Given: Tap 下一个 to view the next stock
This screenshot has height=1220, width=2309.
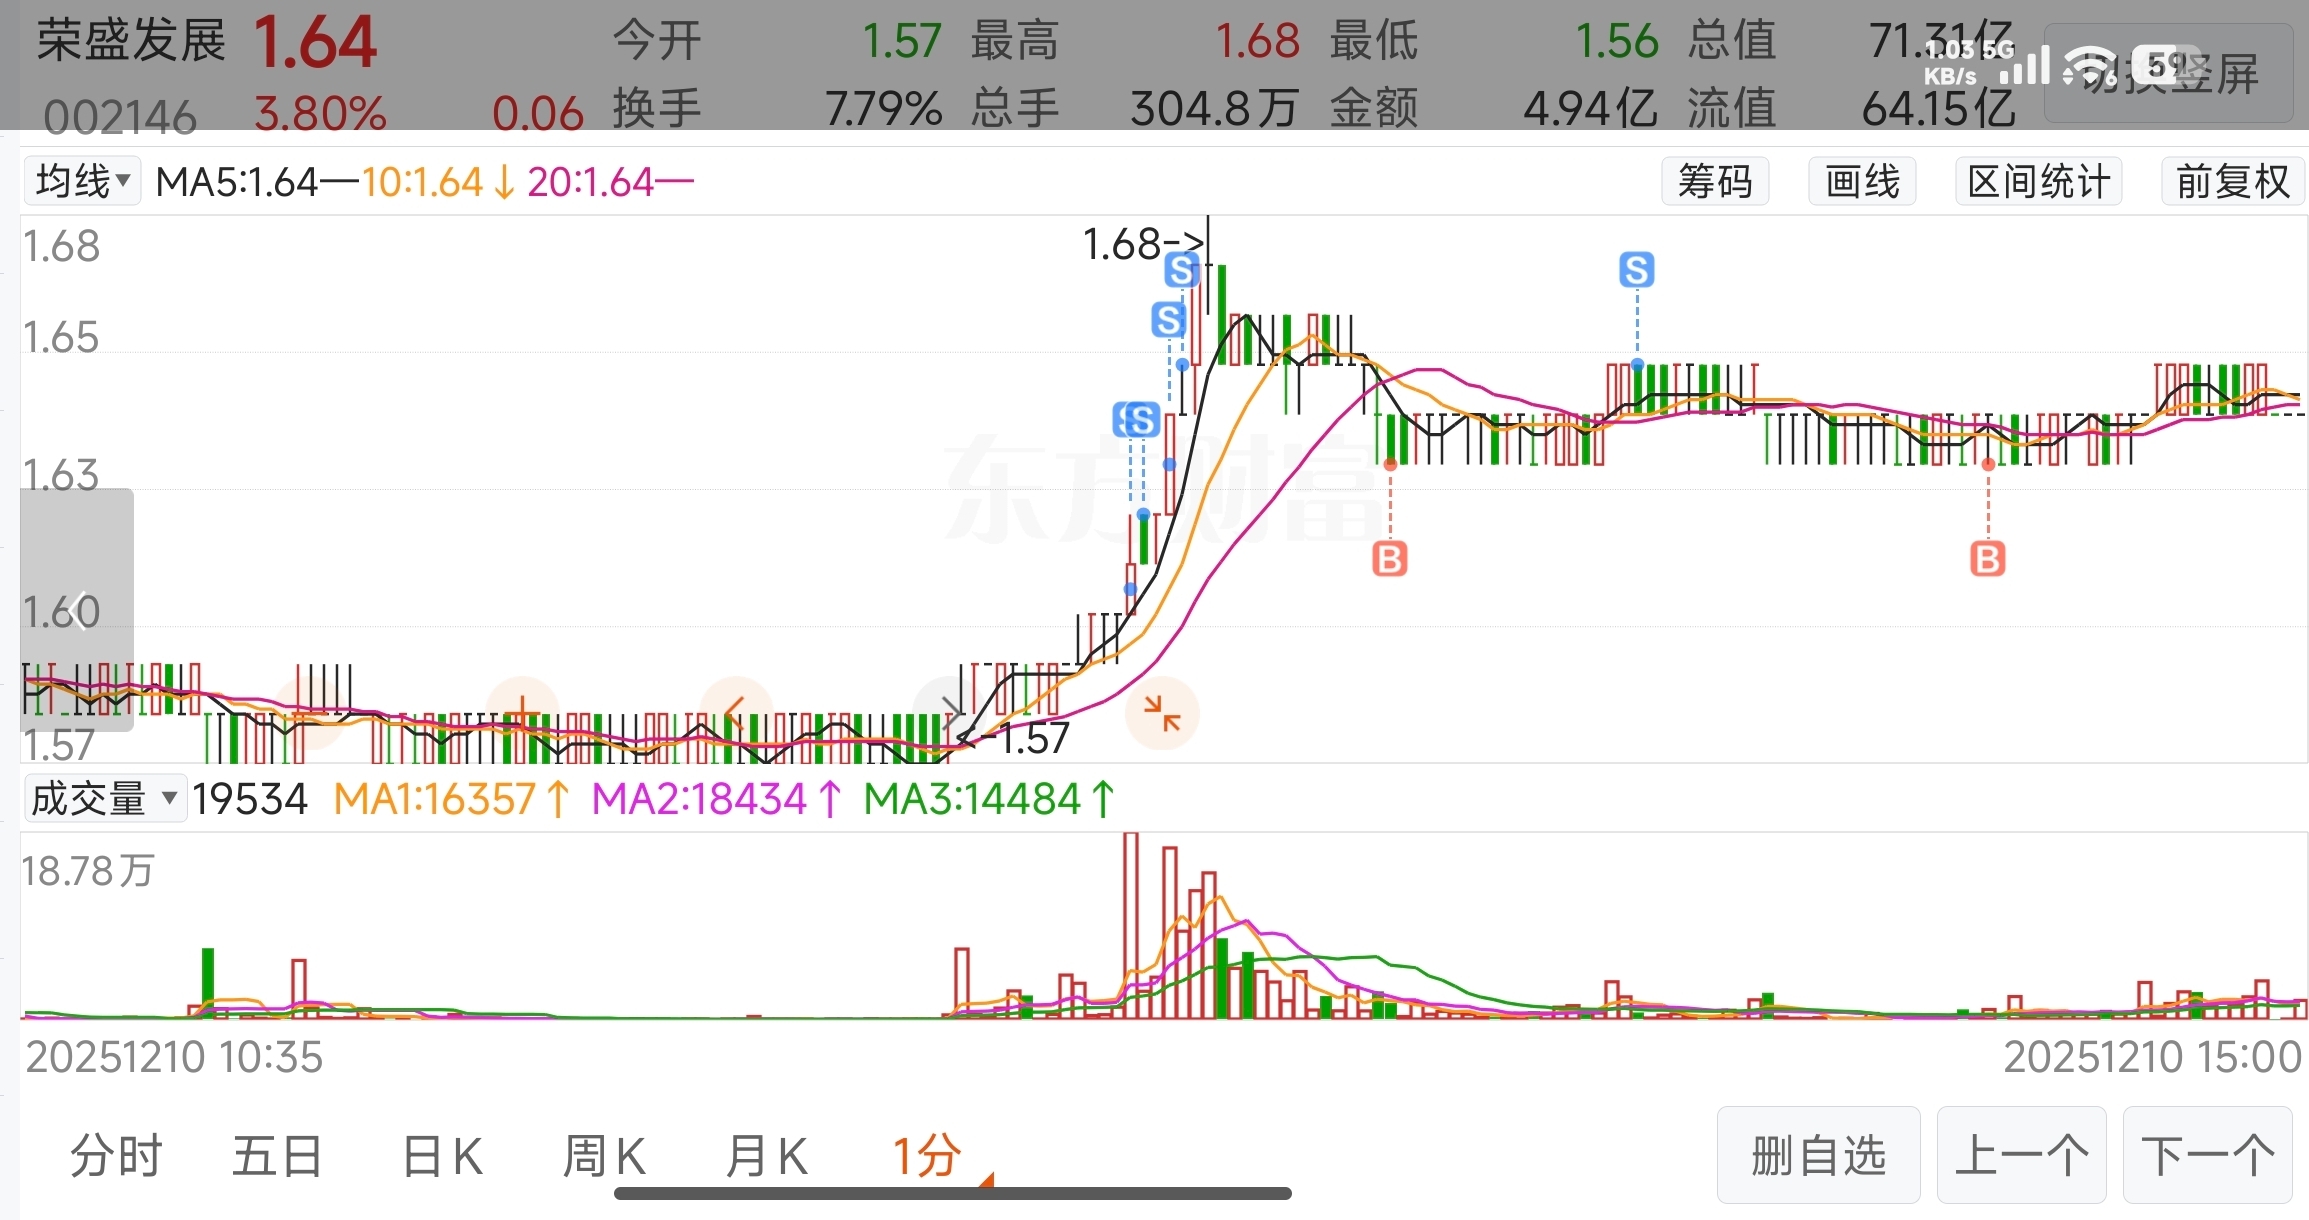Looking at the screenshot, I should coord(2207,1156).
